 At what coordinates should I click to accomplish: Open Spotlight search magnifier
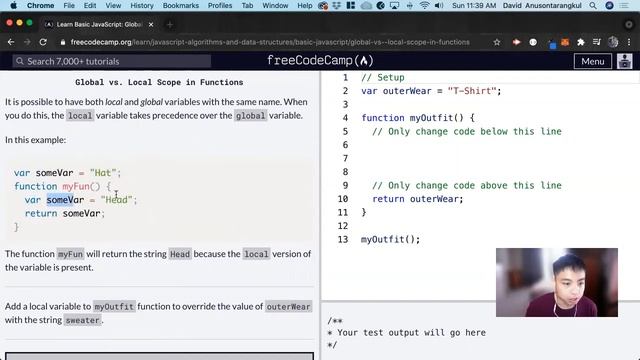593,5
